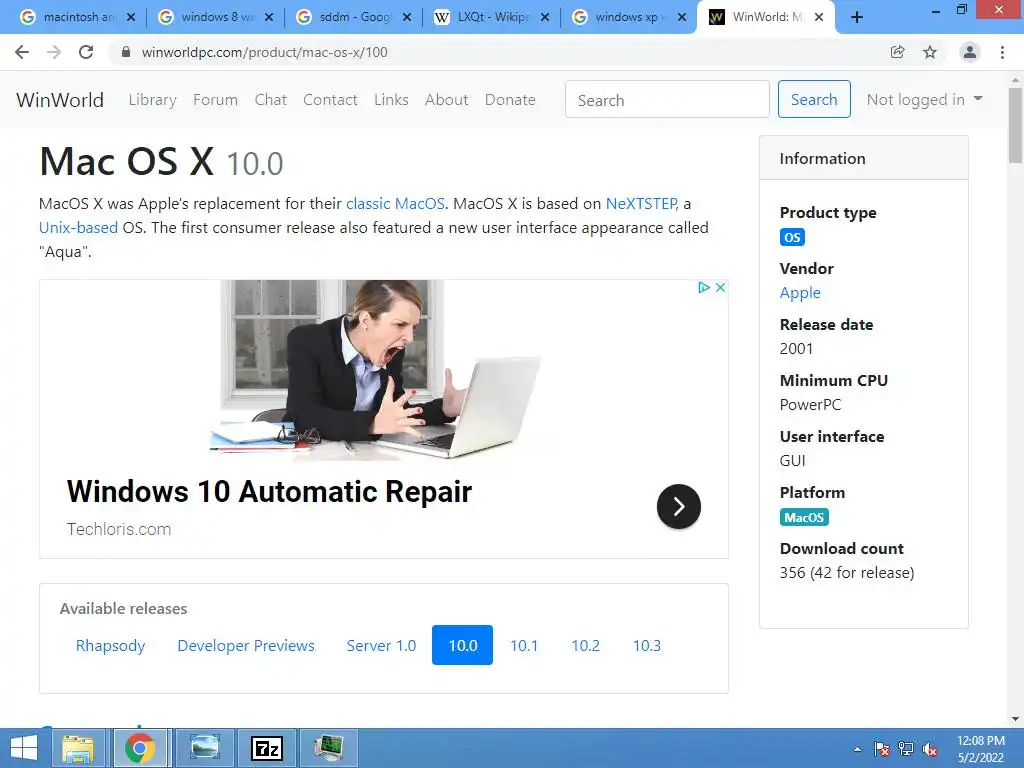This screenshot has width=1024, height=768.
Task: Open the picture viewer taskbar icon
Action: coord(204,748)
